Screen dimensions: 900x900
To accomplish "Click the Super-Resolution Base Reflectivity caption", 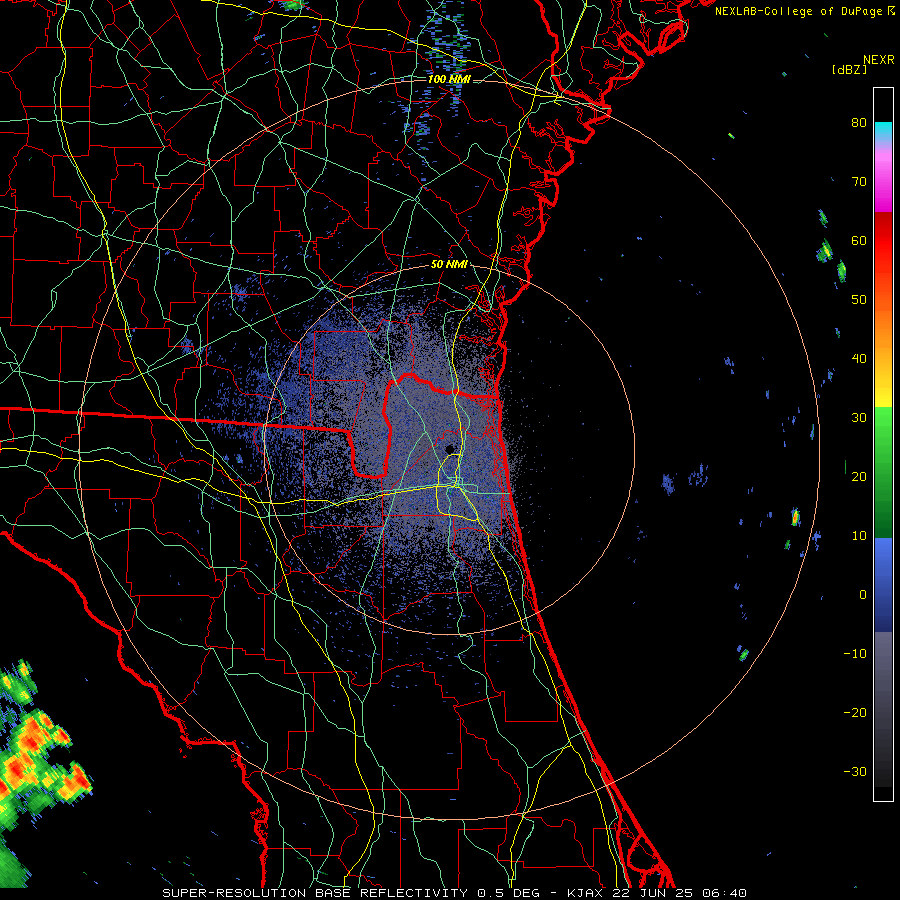I will (x=454, y=893).
